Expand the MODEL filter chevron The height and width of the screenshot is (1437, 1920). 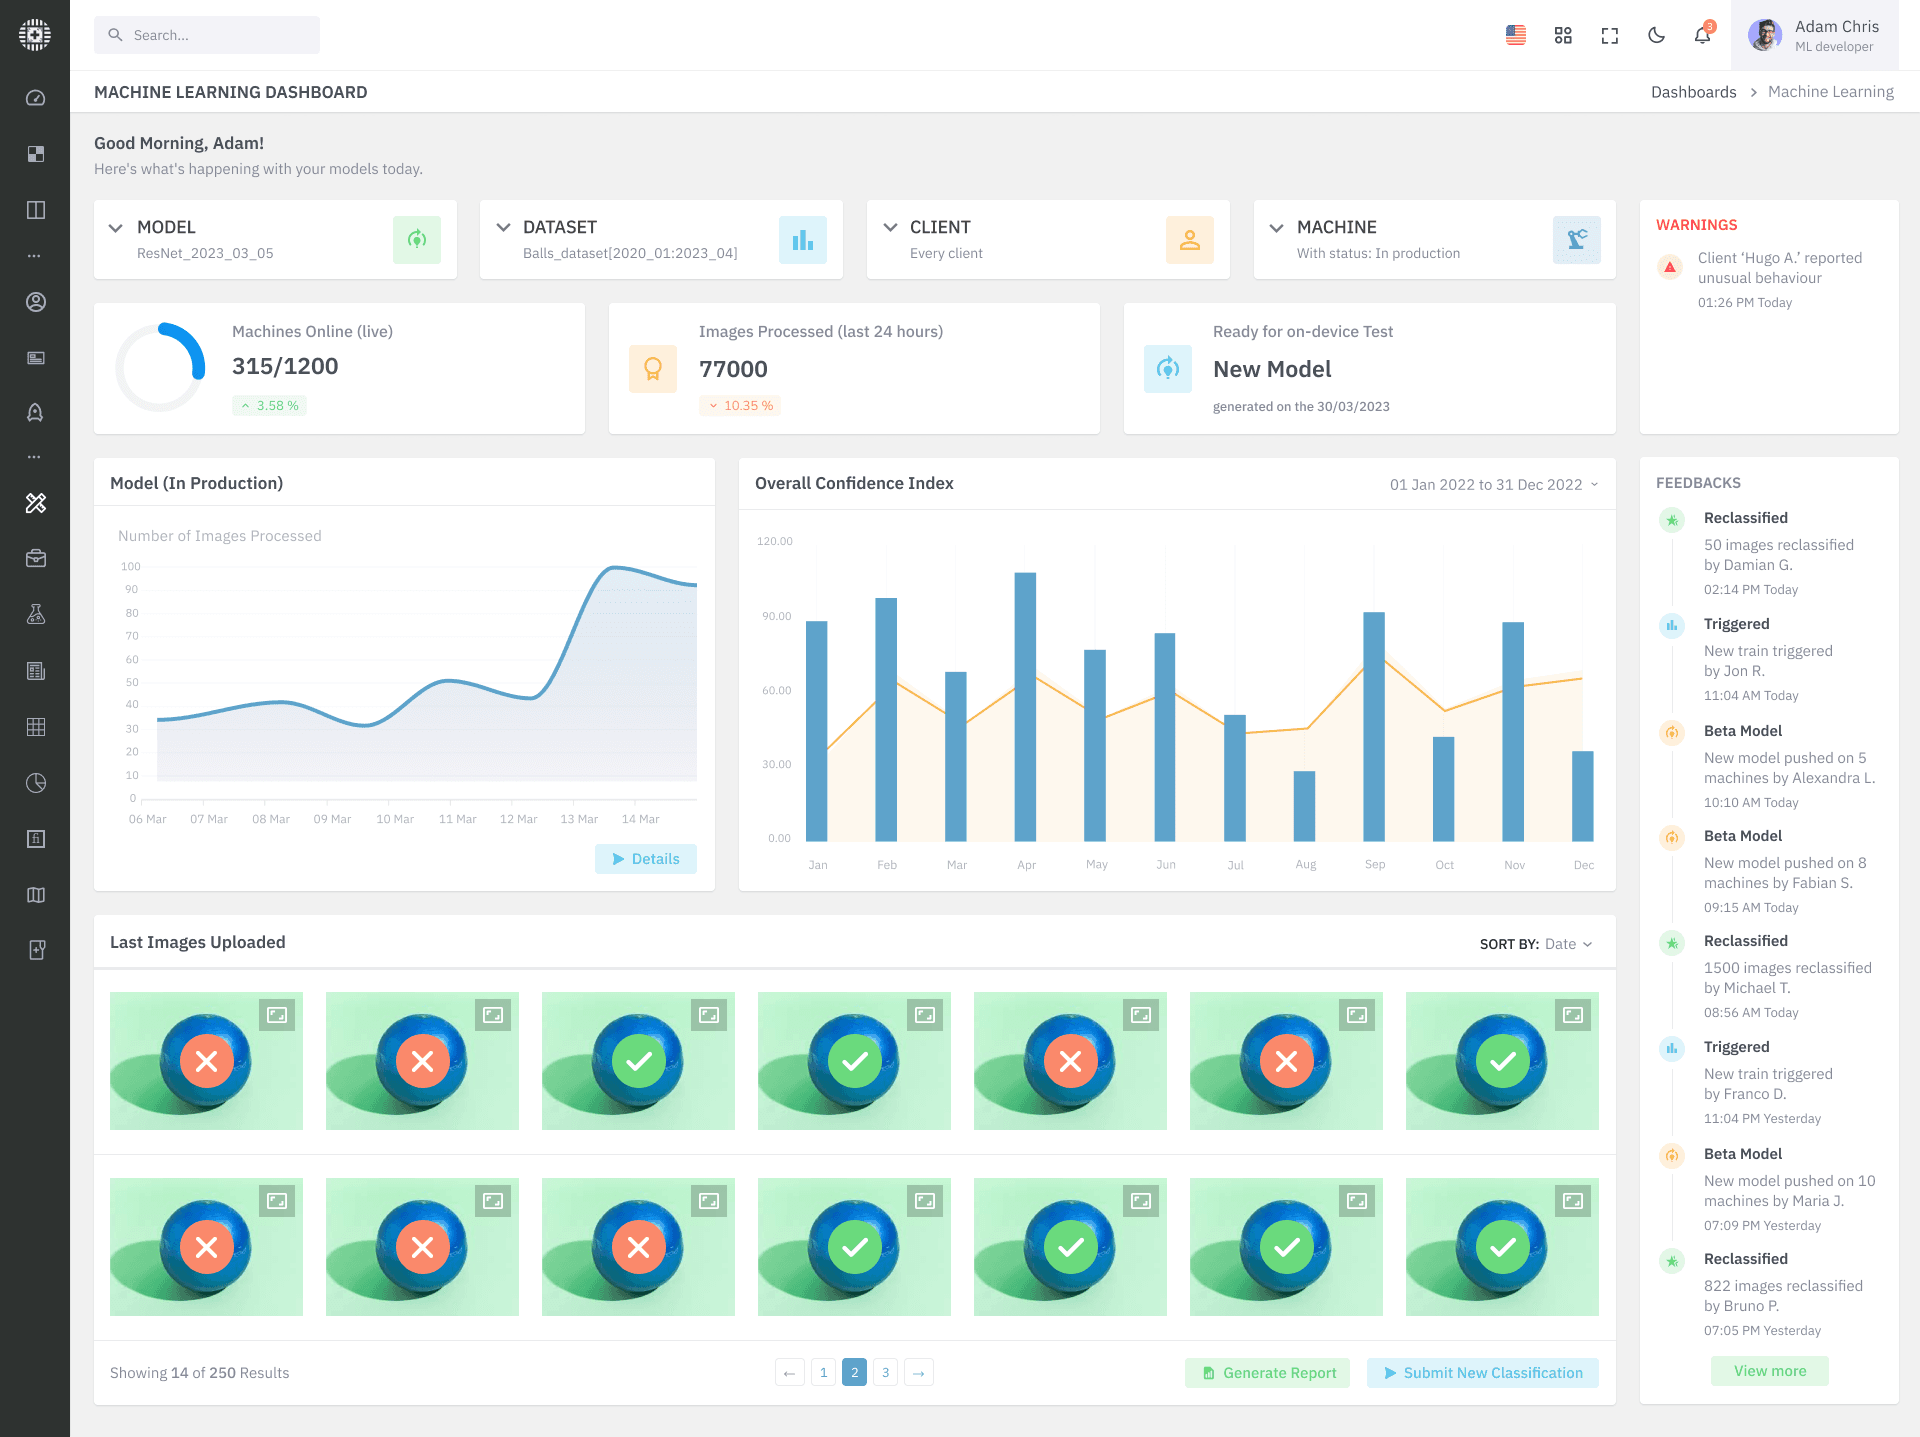point(115,228)
